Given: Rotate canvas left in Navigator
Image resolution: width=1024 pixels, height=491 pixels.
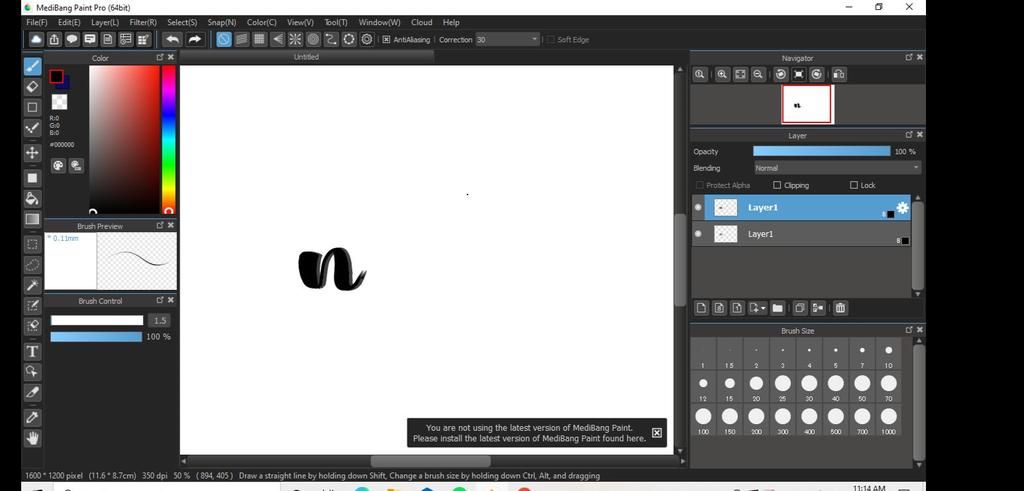Looking at the screenshot, I should pyautogui.click(x=780, y=74).
